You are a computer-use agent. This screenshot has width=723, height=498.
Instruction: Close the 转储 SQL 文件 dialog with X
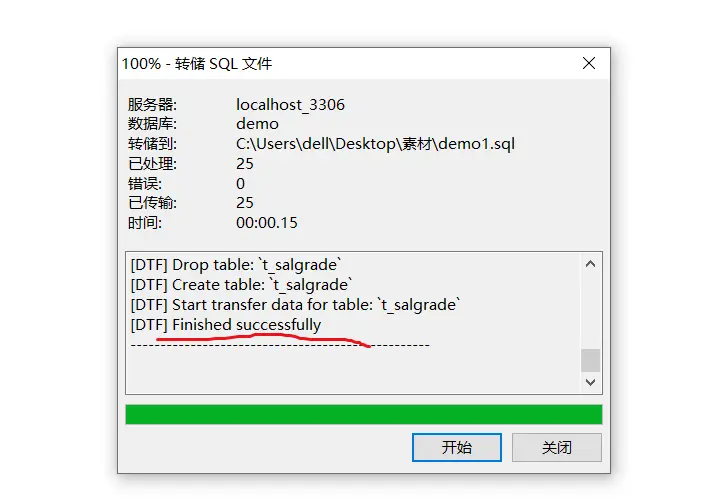(x=589, y=63)
